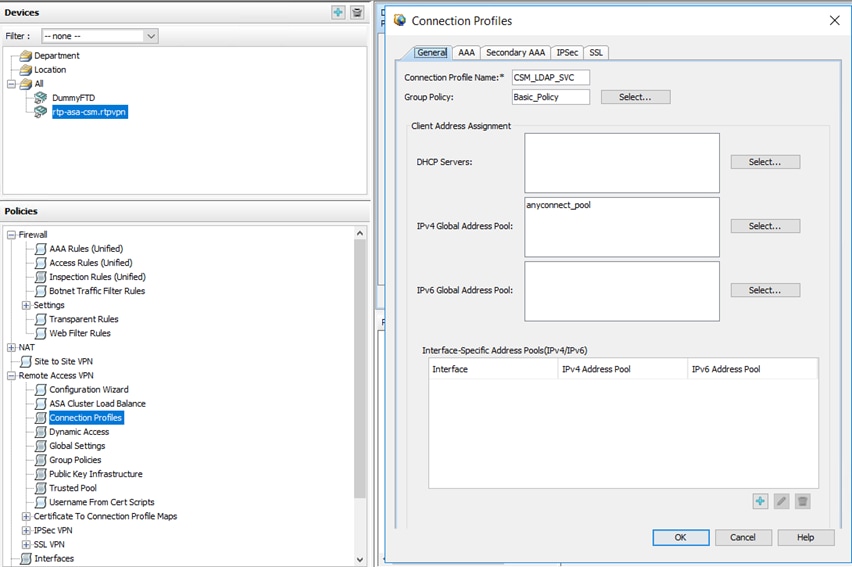This screenshot has width=852, height=567.
Task: Click the Group Policies policy icon
Action: 41,460
